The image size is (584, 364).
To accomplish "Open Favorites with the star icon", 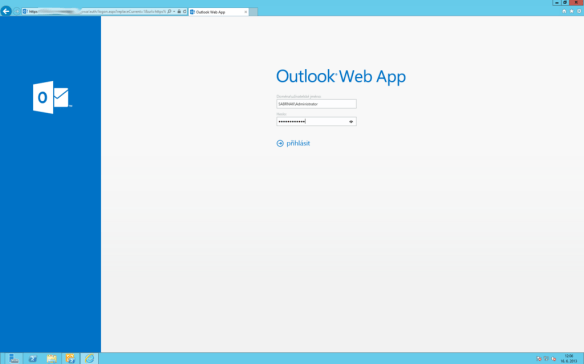I will 572,11.
